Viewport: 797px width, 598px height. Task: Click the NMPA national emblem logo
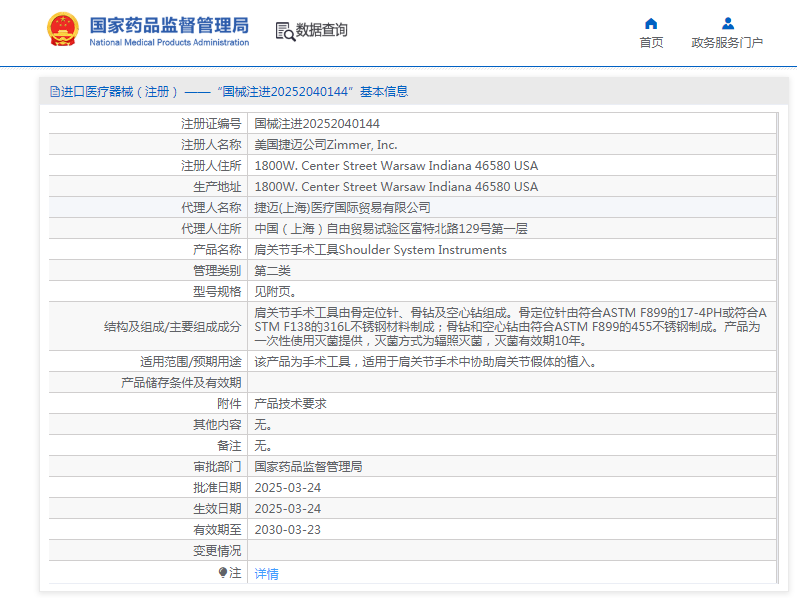[63, 29]
